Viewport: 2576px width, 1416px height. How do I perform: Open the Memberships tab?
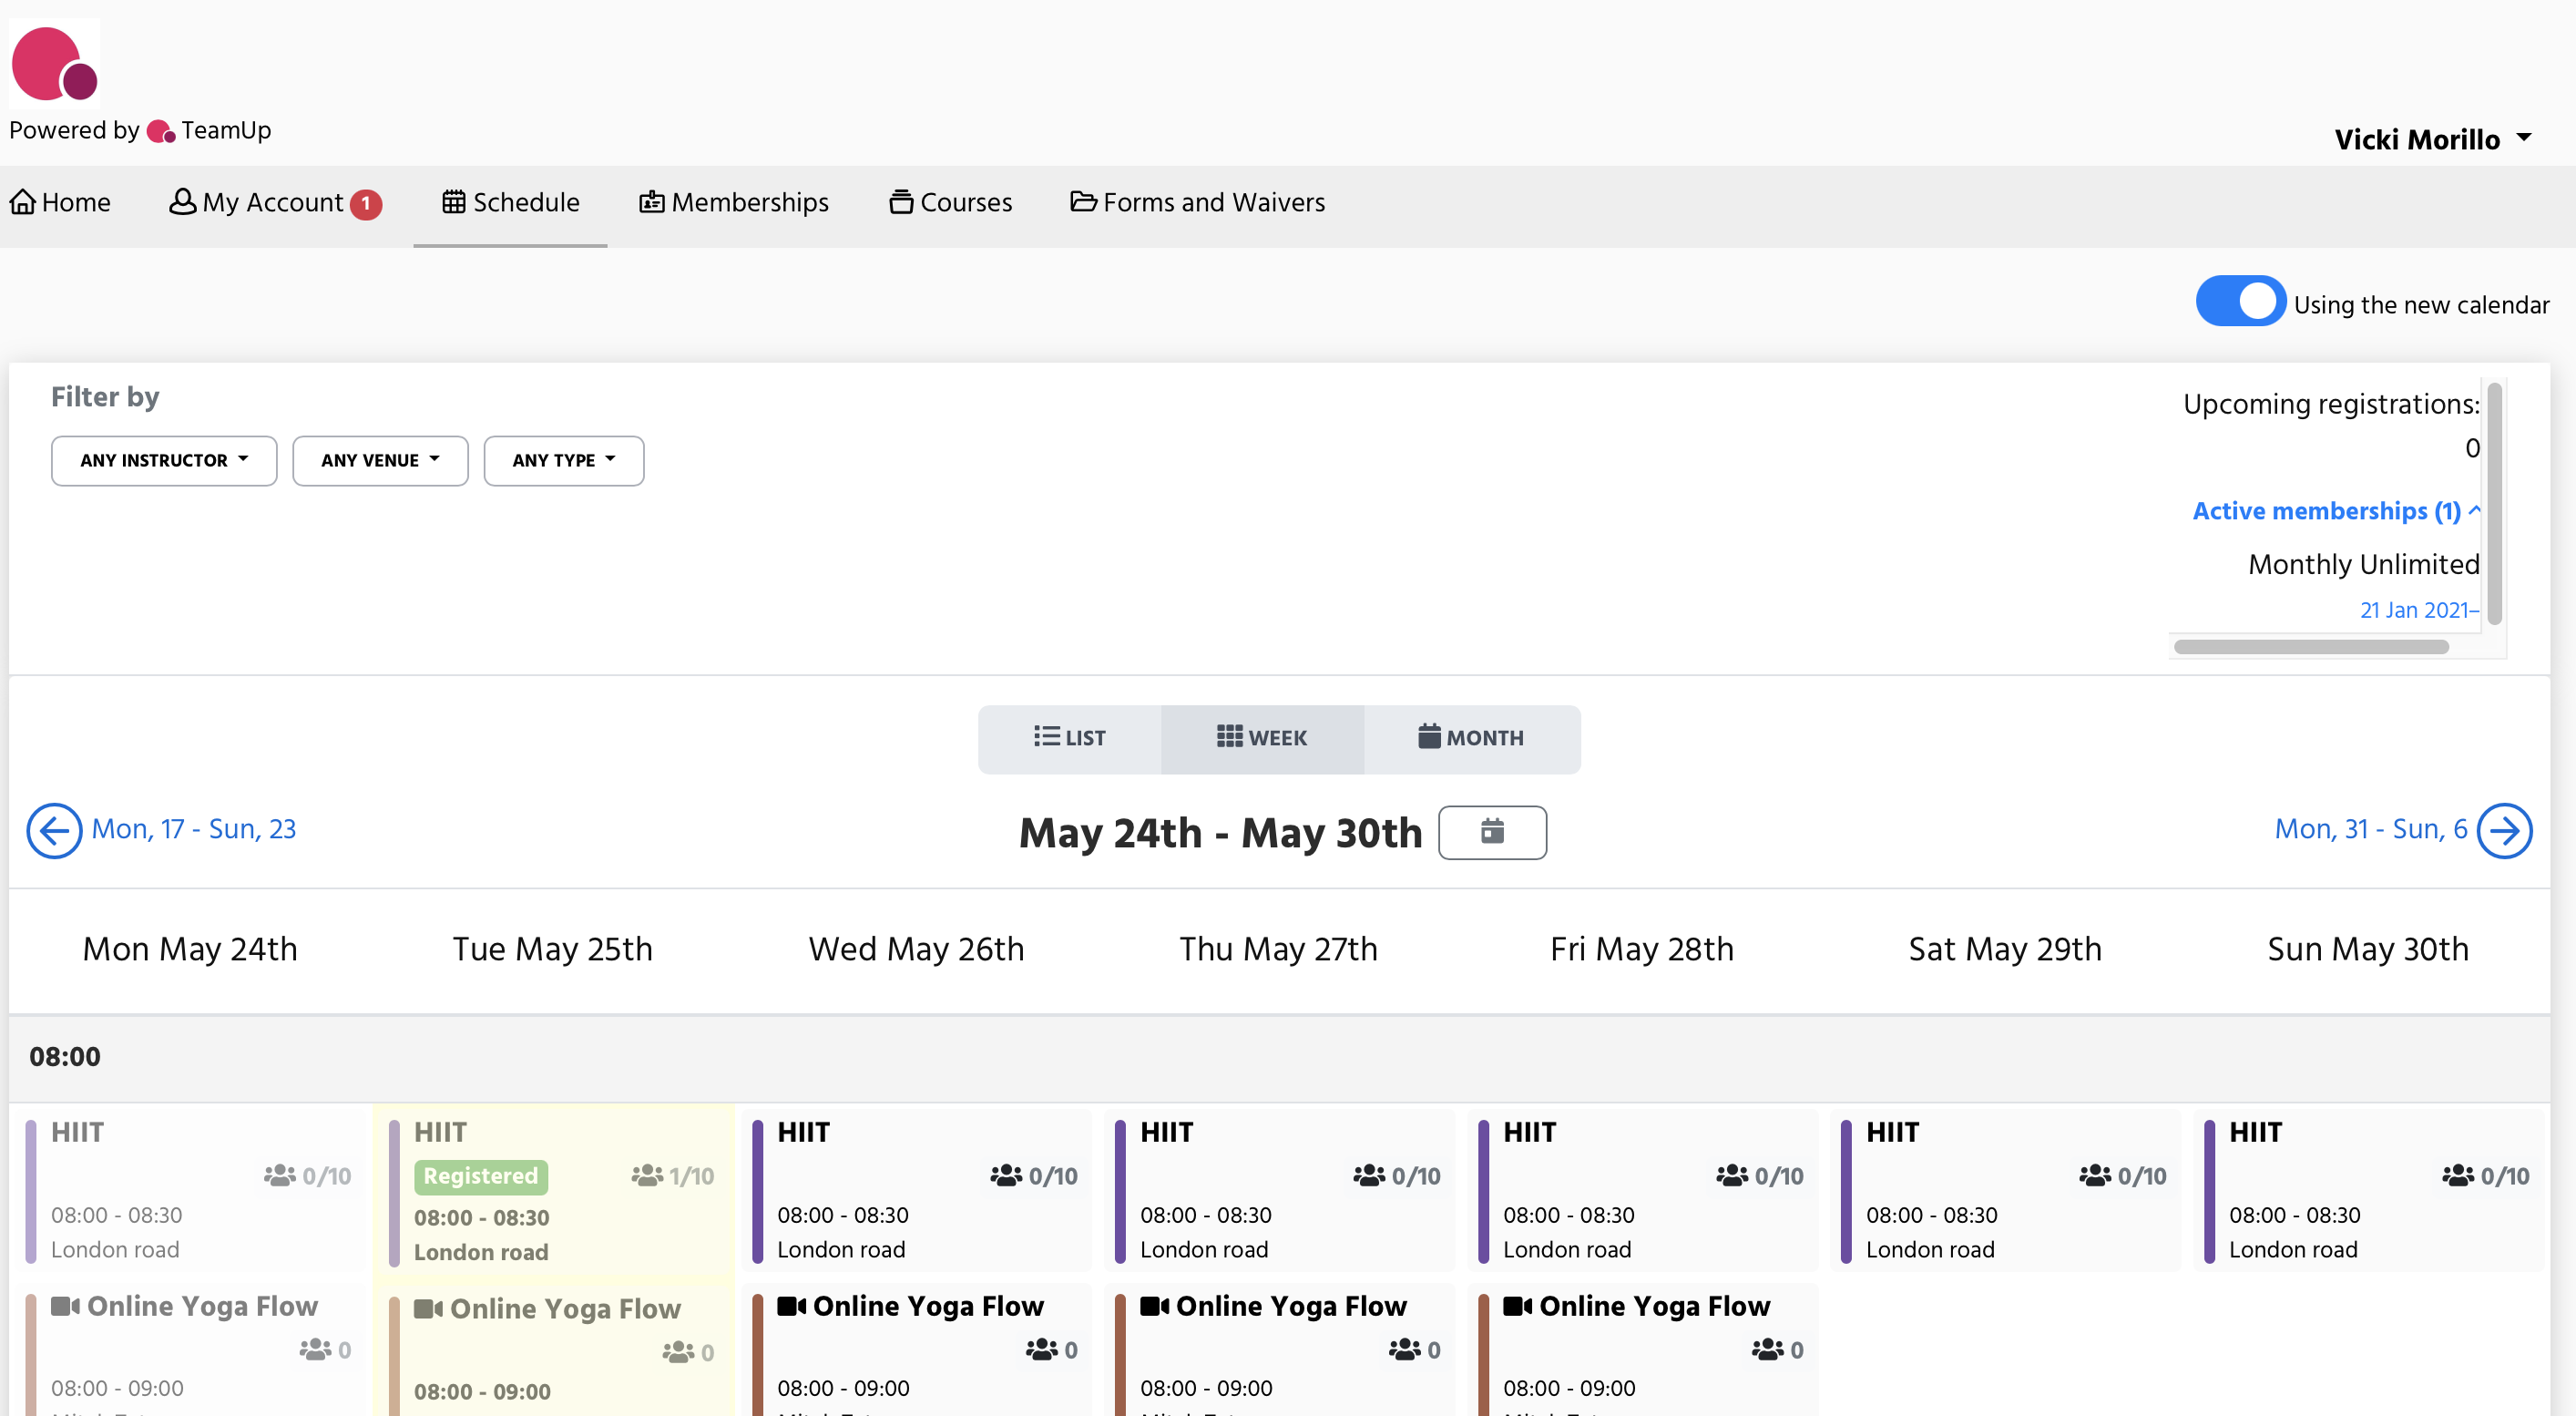tap(734, 202)
